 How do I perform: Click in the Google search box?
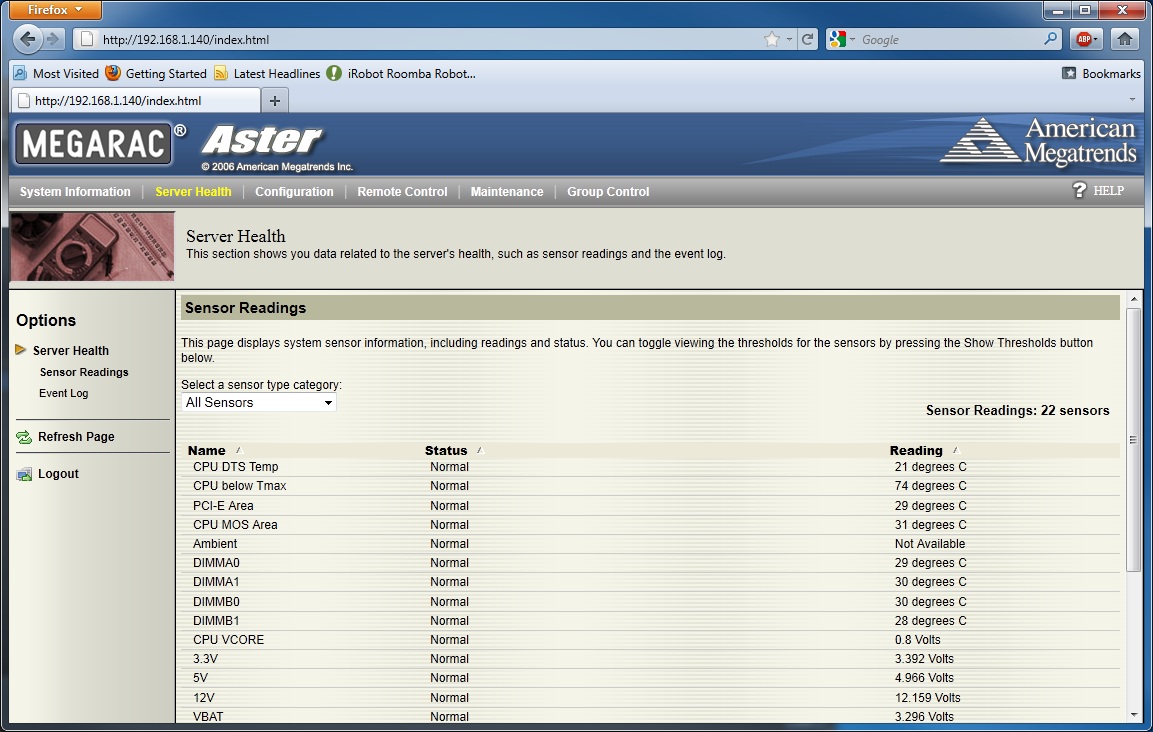[x=949, y=40]
